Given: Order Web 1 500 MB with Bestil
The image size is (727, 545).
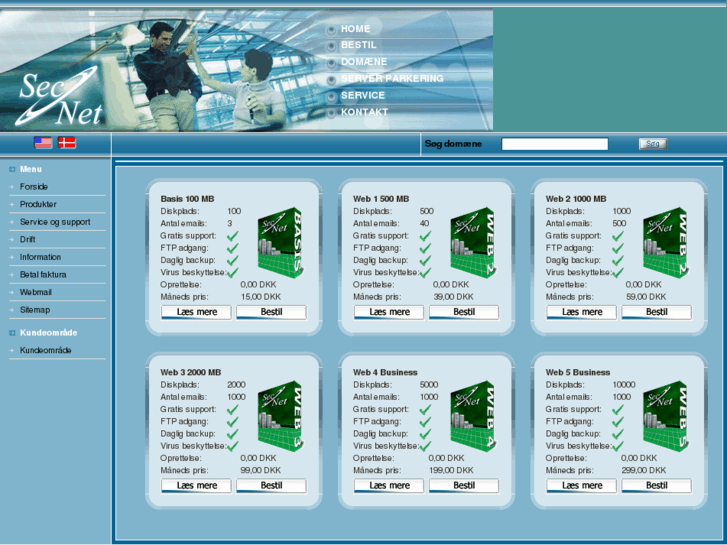Looking at the screenshot, I should tap(464, 312).
